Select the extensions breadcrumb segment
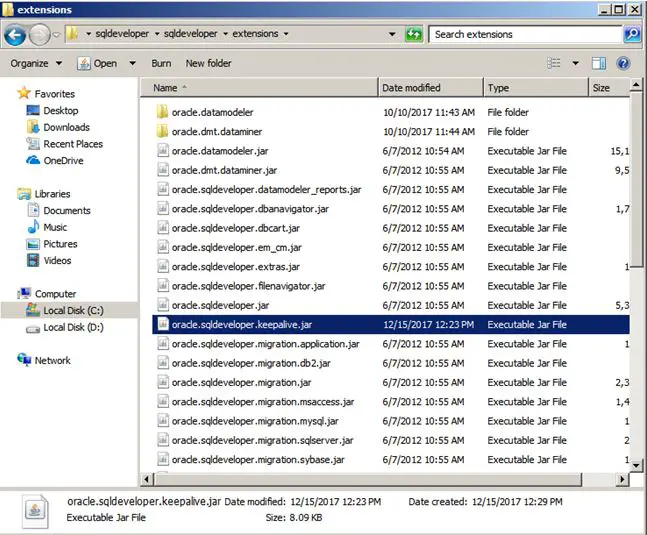 (x=255, y=34)
